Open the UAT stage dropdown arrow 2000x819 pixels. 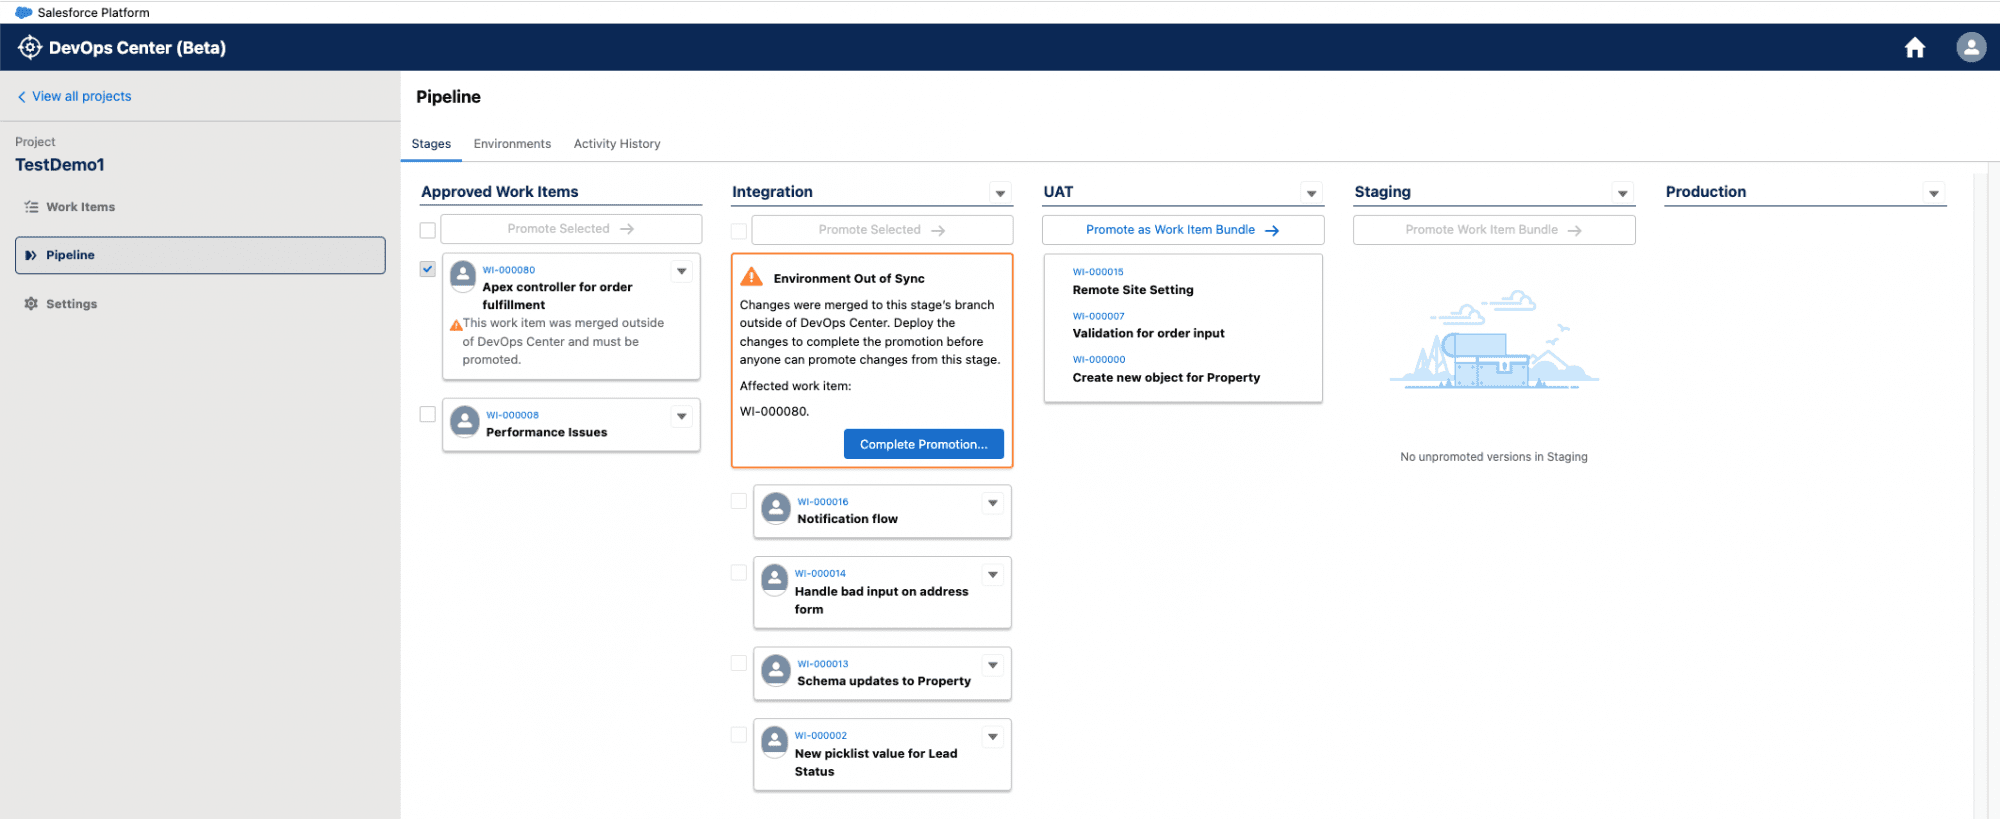tap(1311, 193)
